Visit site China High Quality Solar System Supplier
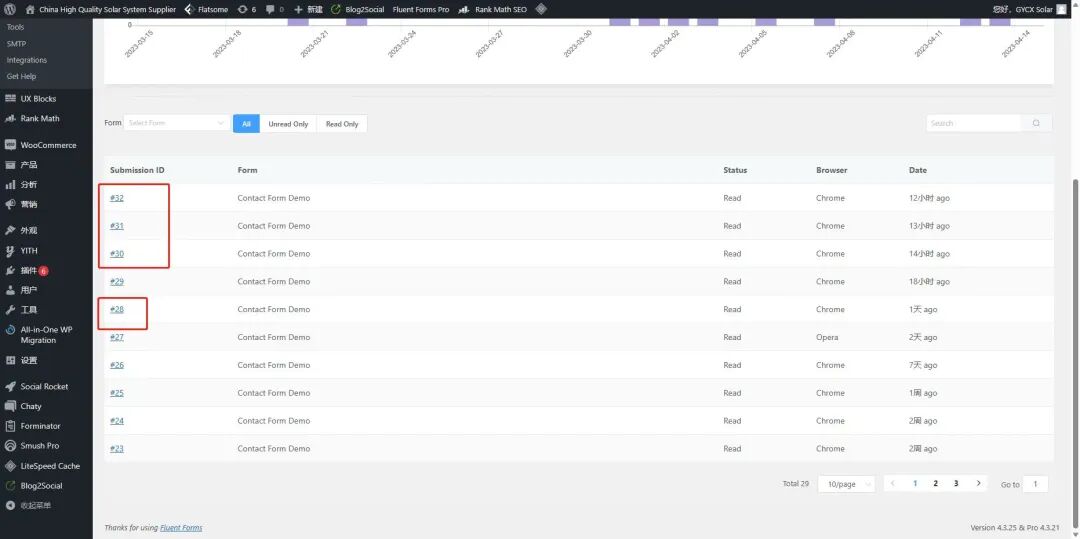This screenshot has height=539, width=1080. 101,10
